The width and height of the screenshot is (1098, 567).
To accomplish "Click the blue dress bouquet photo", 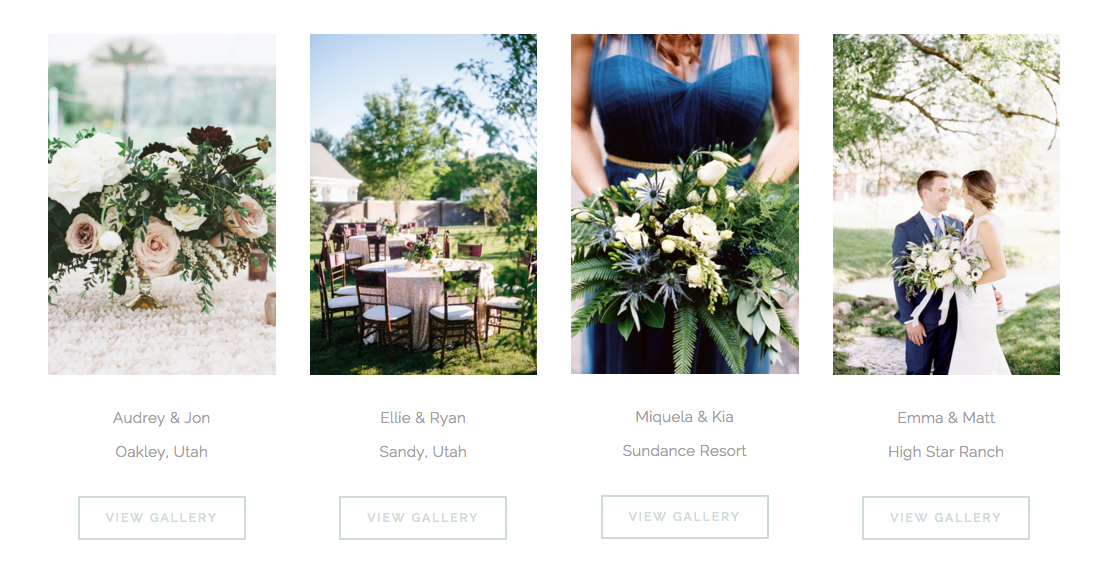I will pyautogui.click(x=685, y=204).
